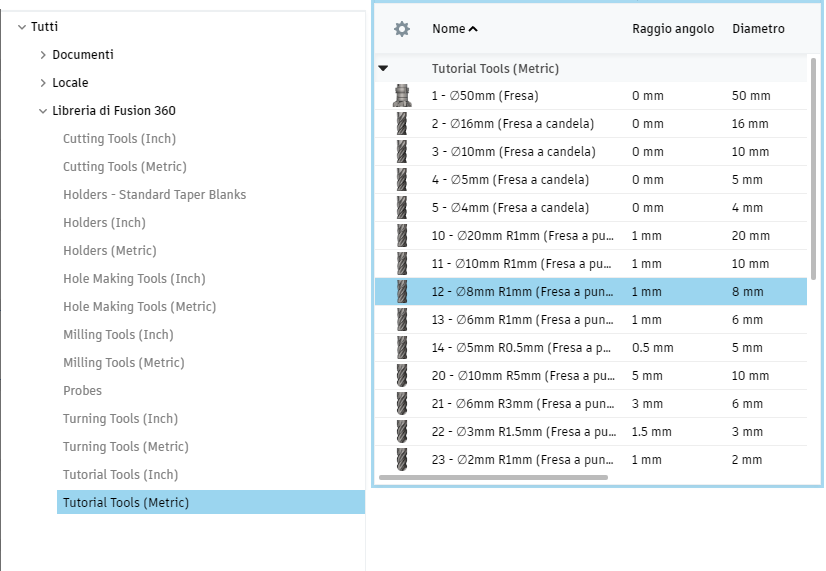
Task: Collapse the Libreria di Fusion 360 node
Action: point(43,111)
